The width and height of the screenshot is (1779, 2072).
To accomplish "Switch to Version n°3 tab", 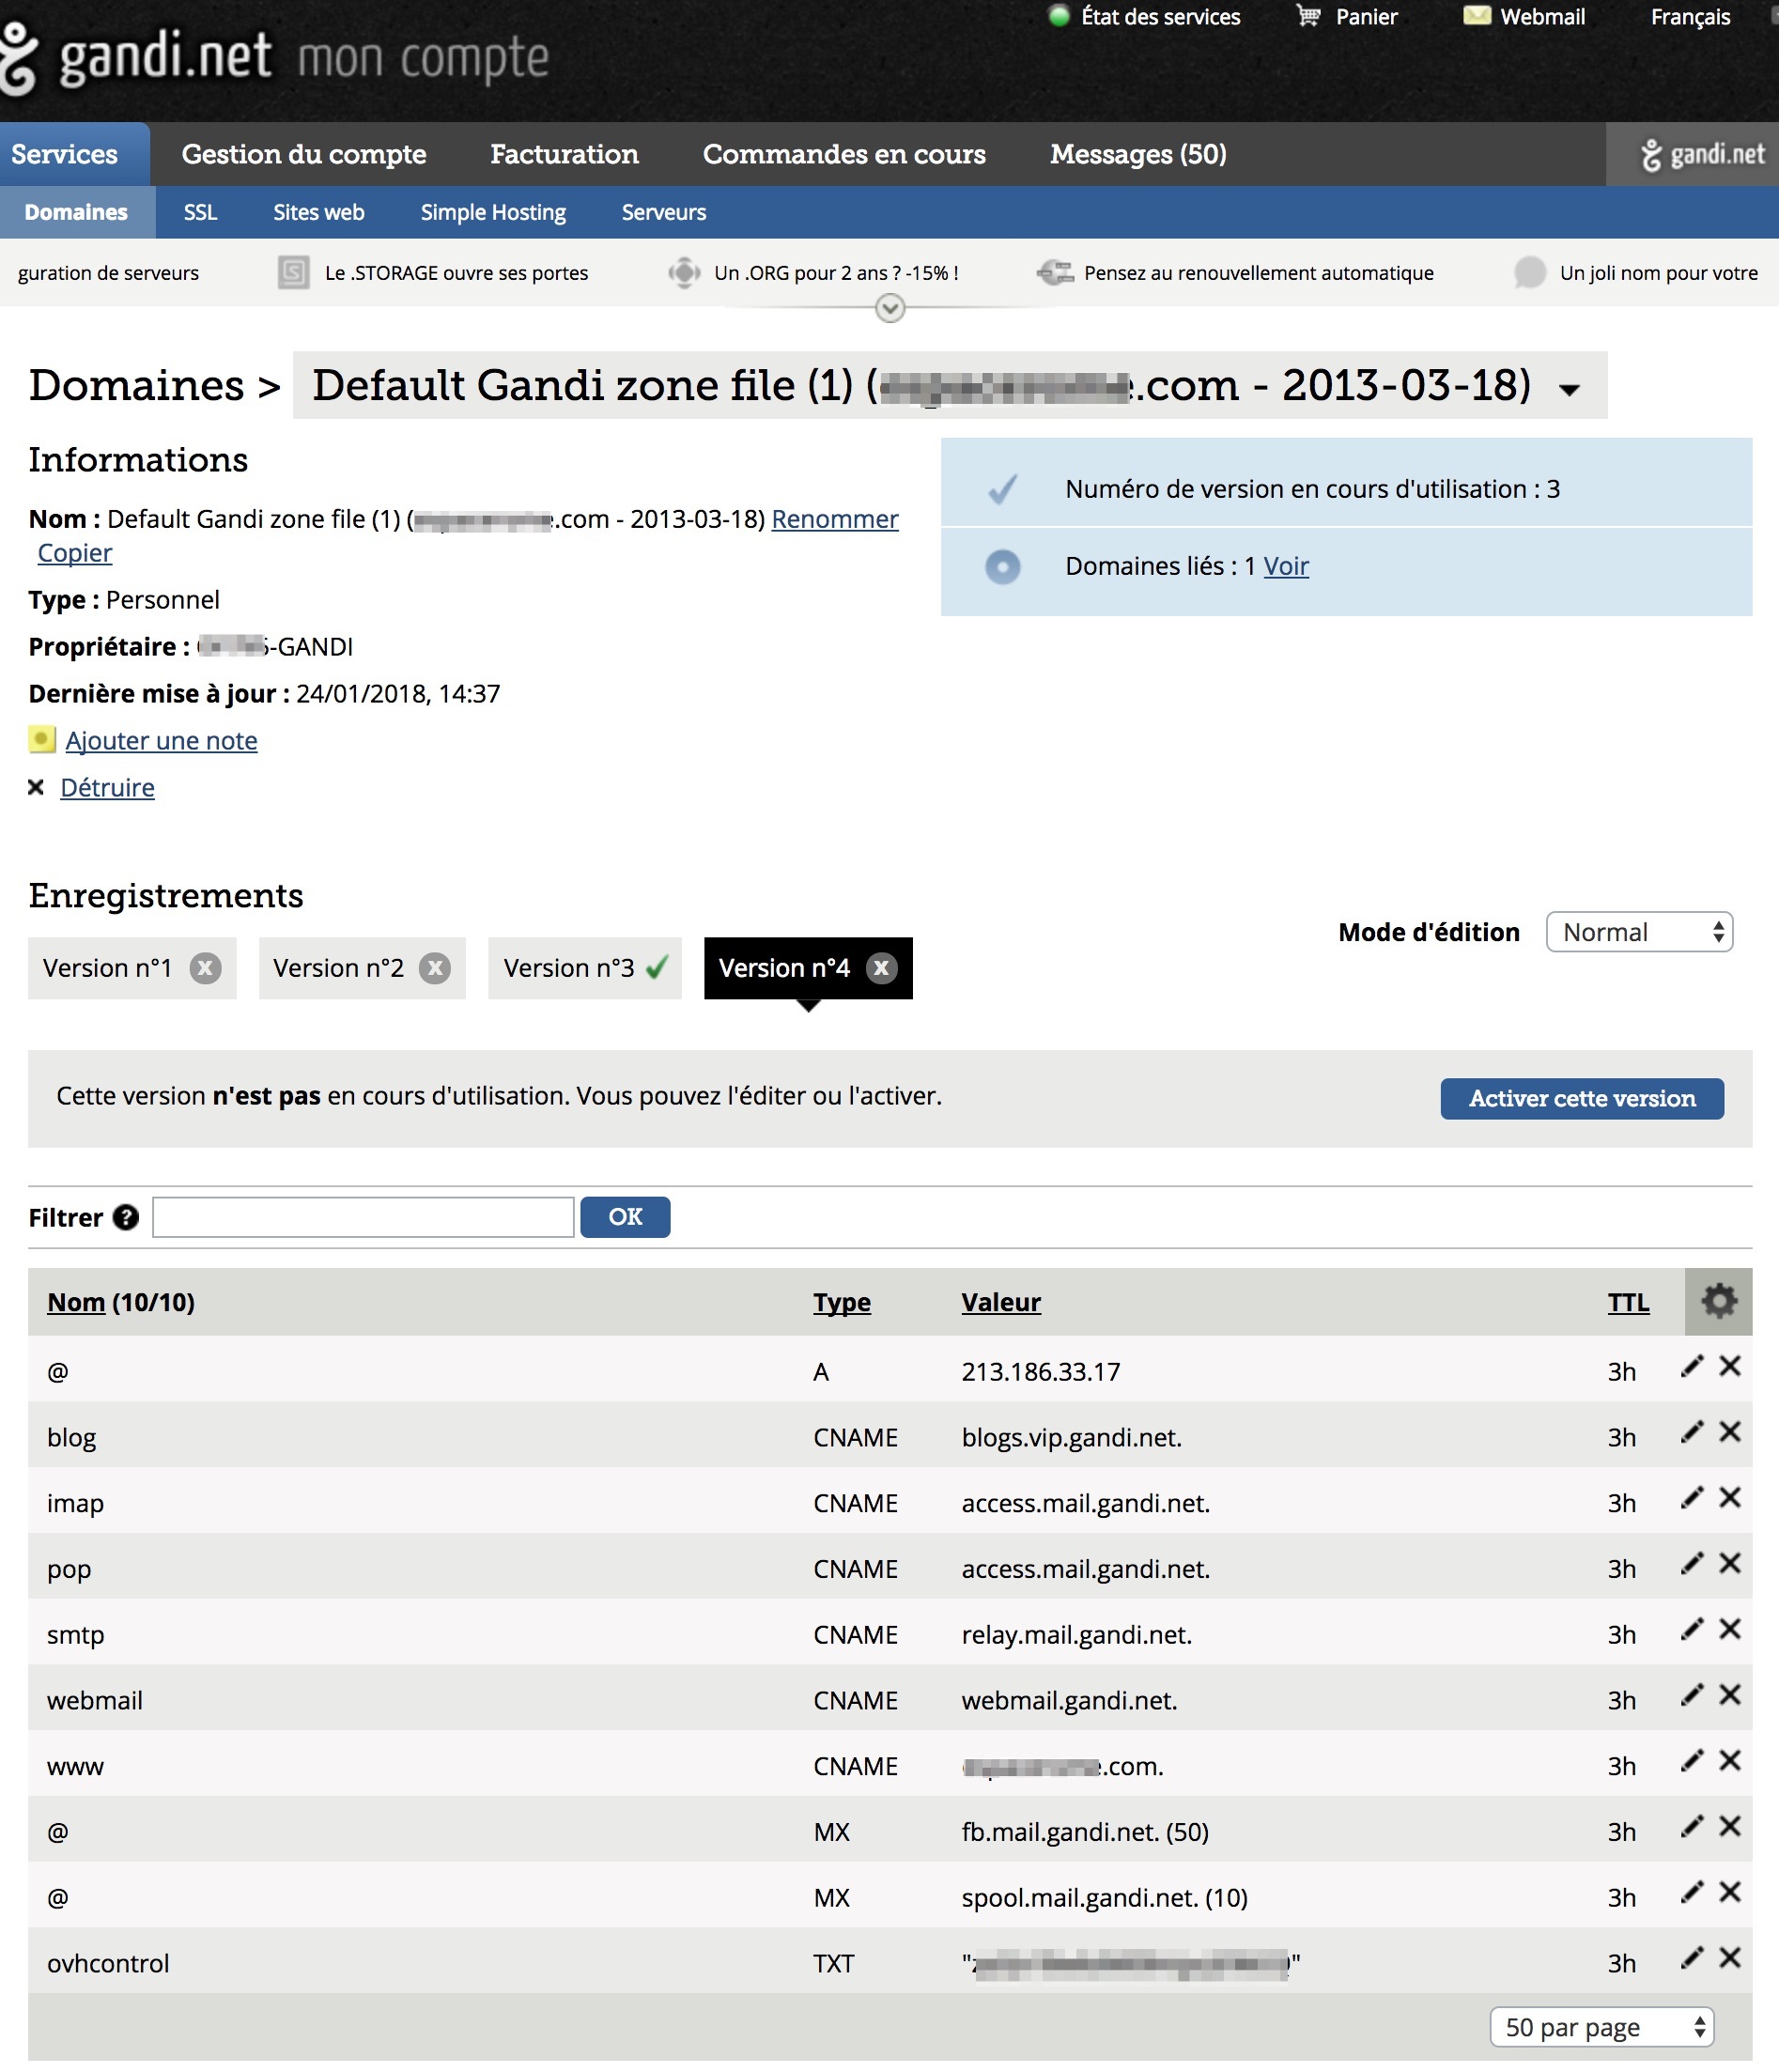I will (x=570, y=968).
